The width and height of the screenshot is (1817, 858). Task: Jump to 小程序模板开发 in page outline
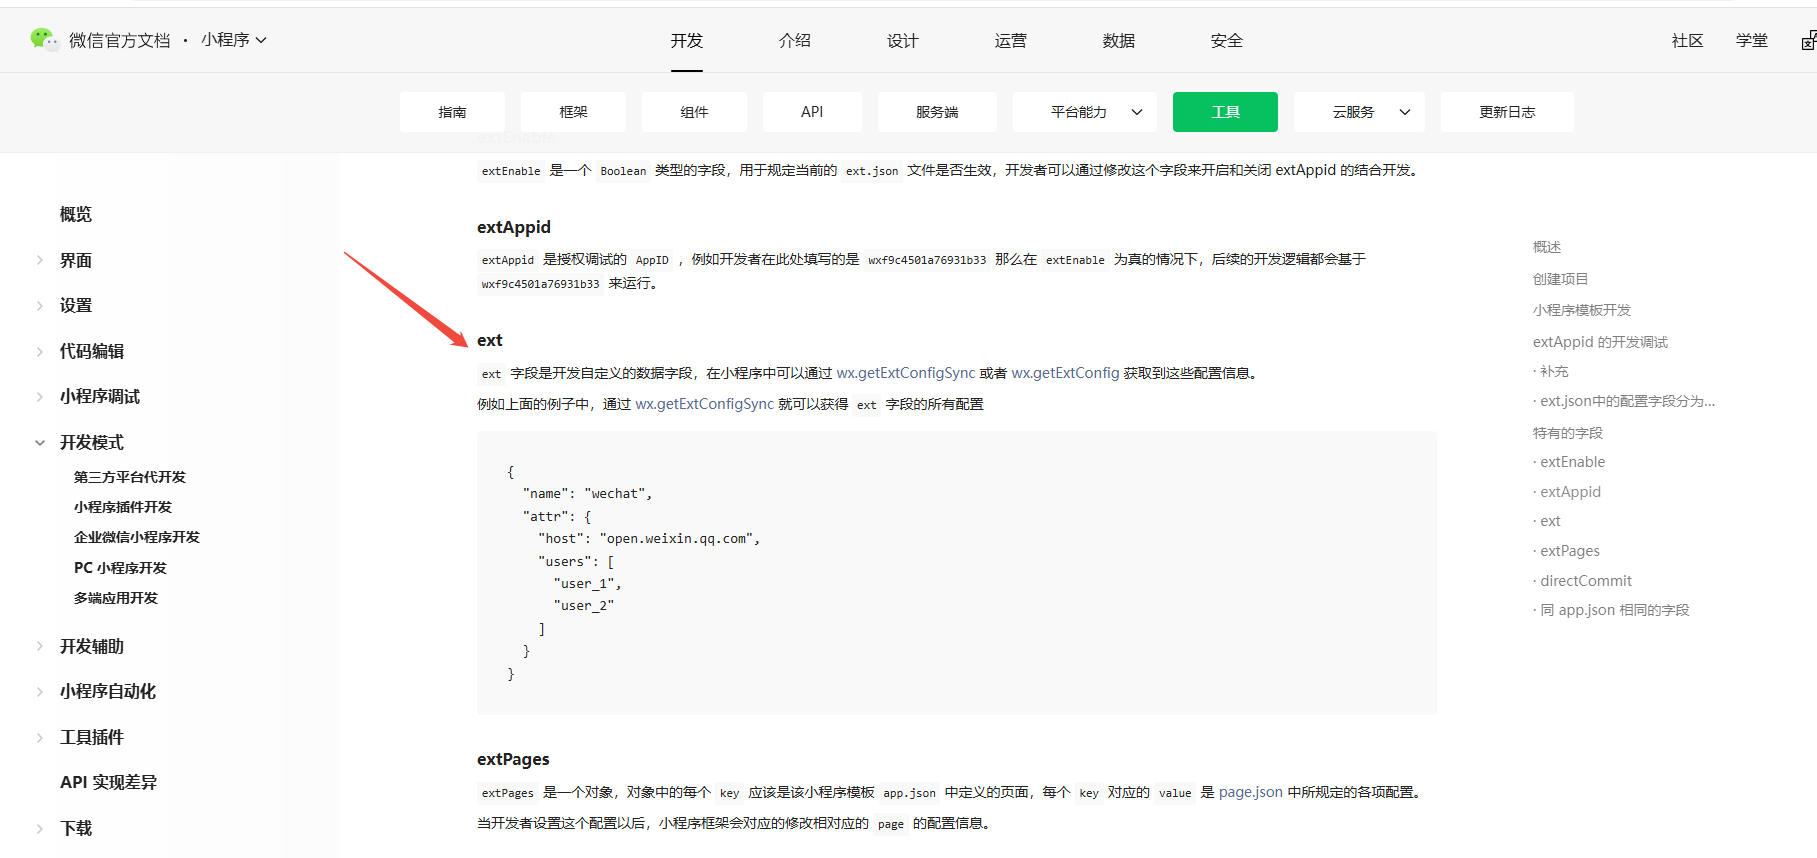(1582, 310)
